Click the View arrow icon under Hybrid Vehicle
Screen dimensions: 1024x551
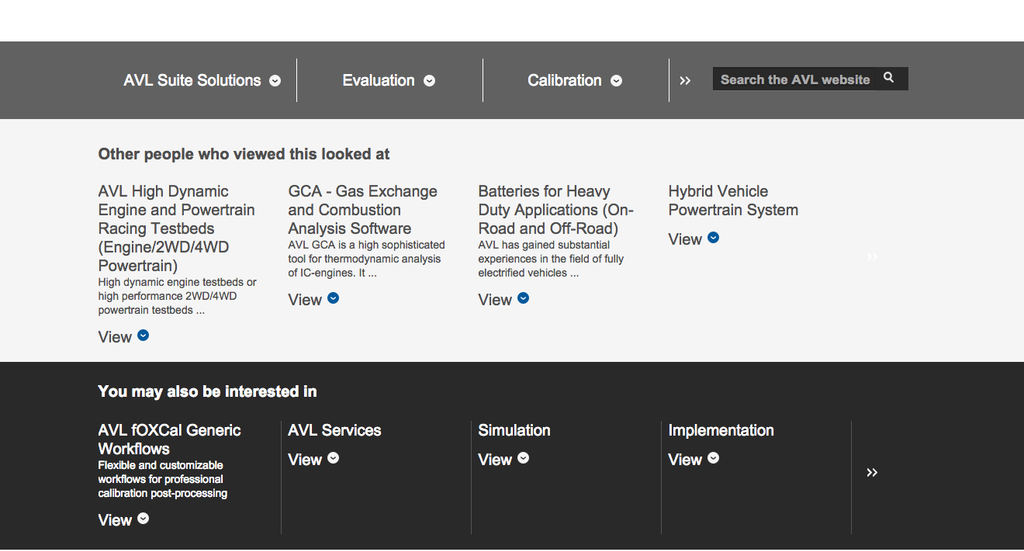[713, 238]
